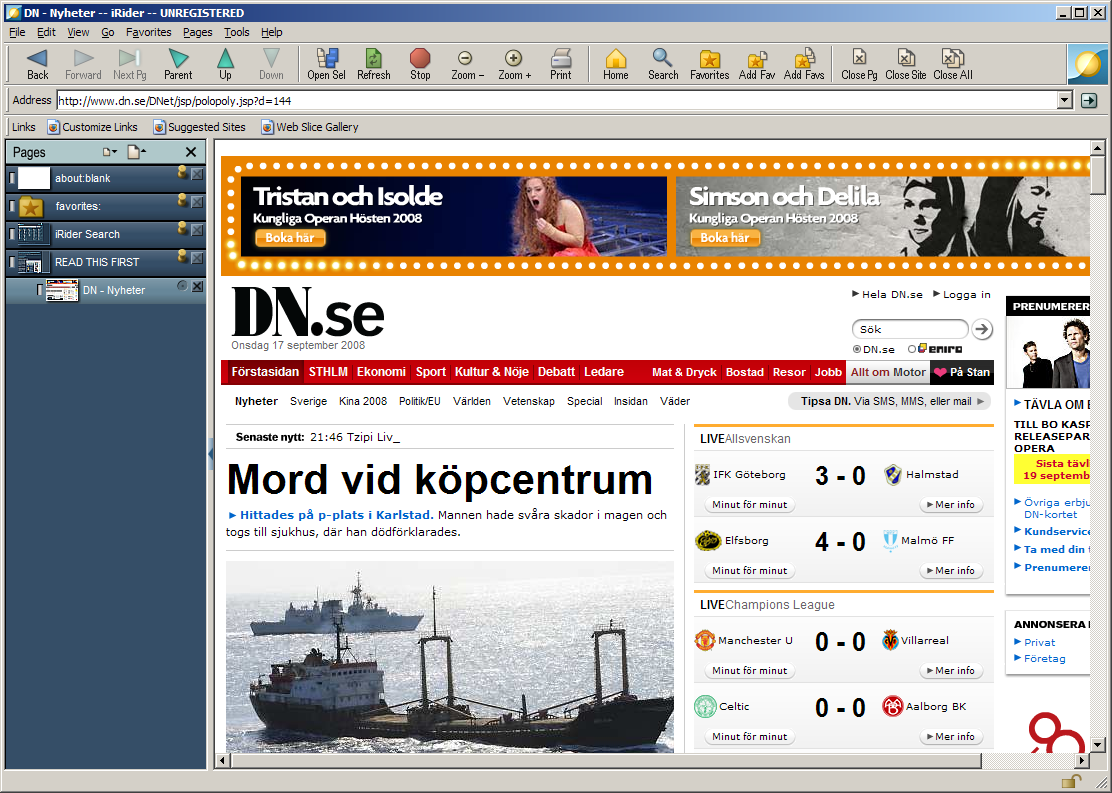Viewport: 1112px width, 793px height.
Task: Go to Parent page icon
Action: pos(178,58)
